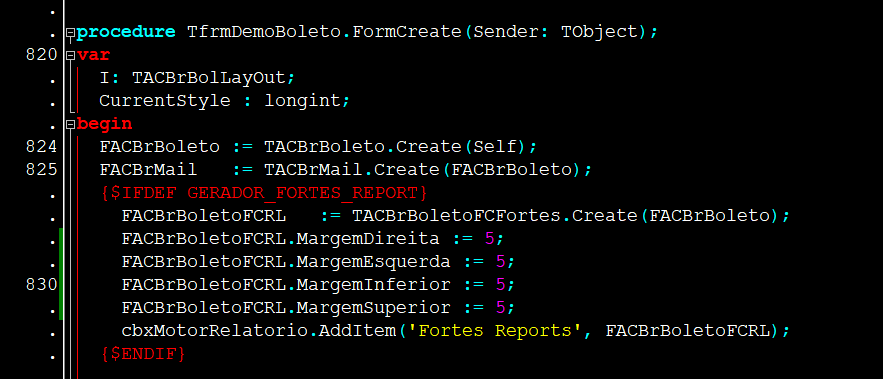Click gutter line number 830
883x379 pixels.
pos(42,284)
